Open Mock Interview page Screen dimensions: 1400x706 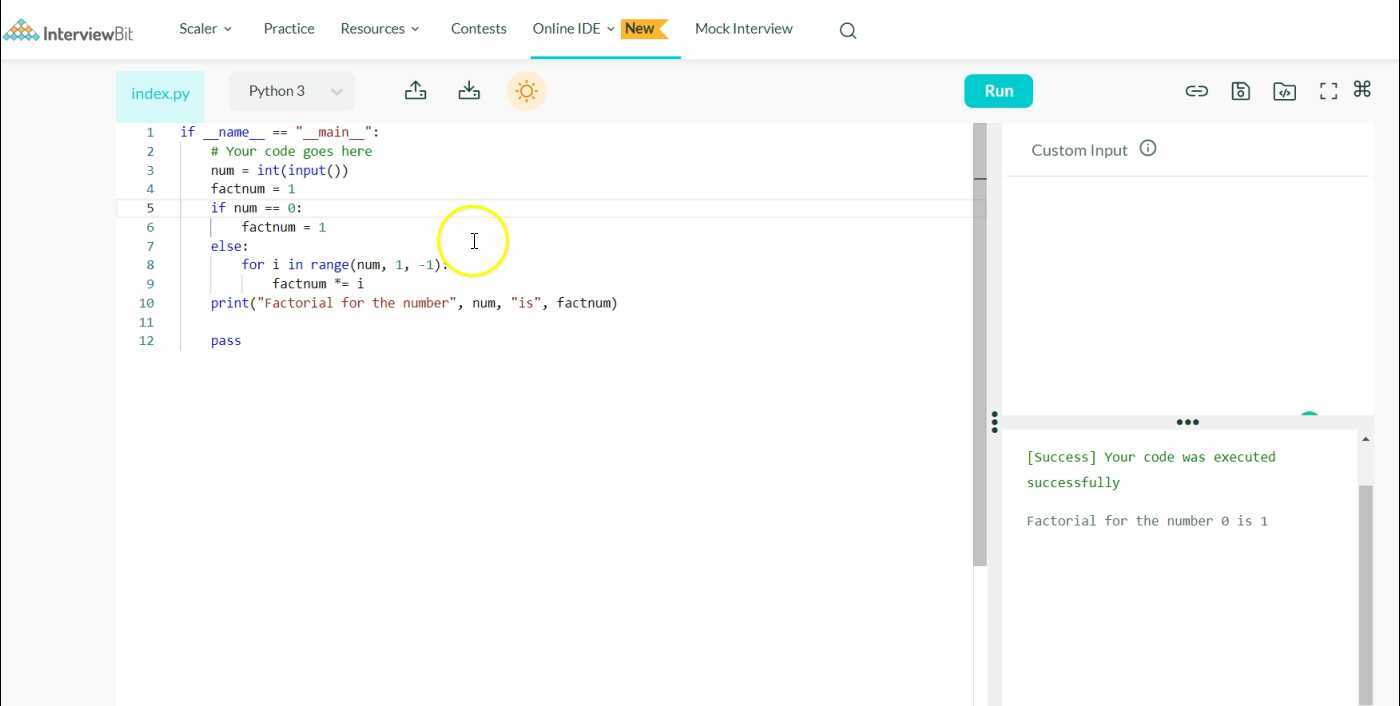tap(743, 28)
